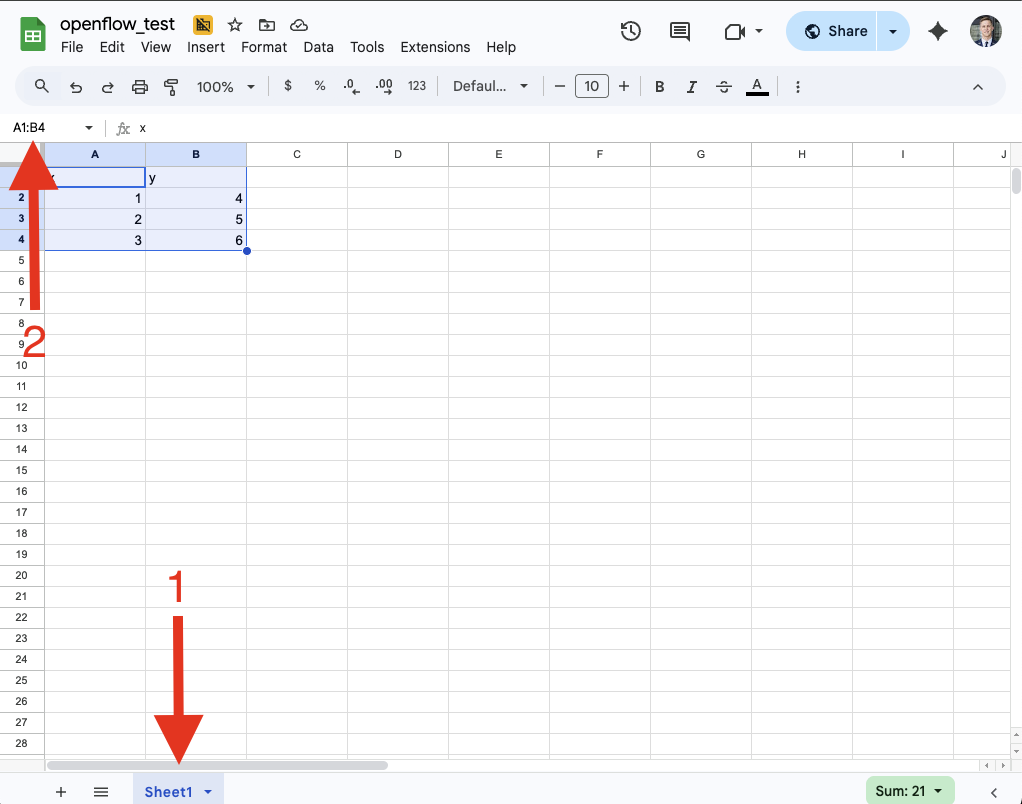
Task: Select the paint format tool
Action: click(171, 87)
